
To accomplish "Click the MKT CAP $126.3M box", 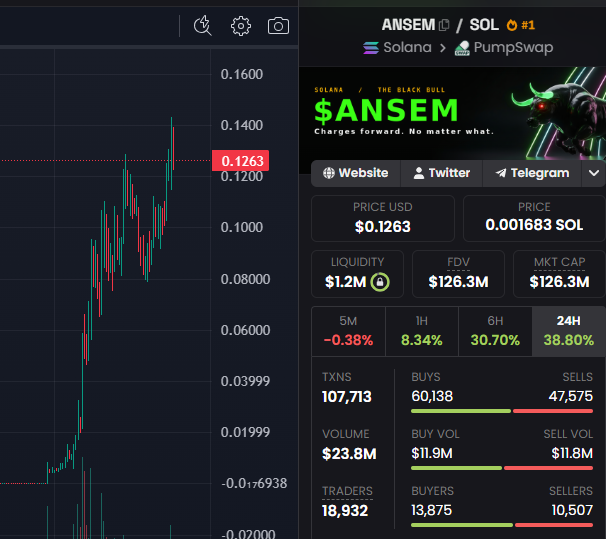I will click(x=559, y=274).
